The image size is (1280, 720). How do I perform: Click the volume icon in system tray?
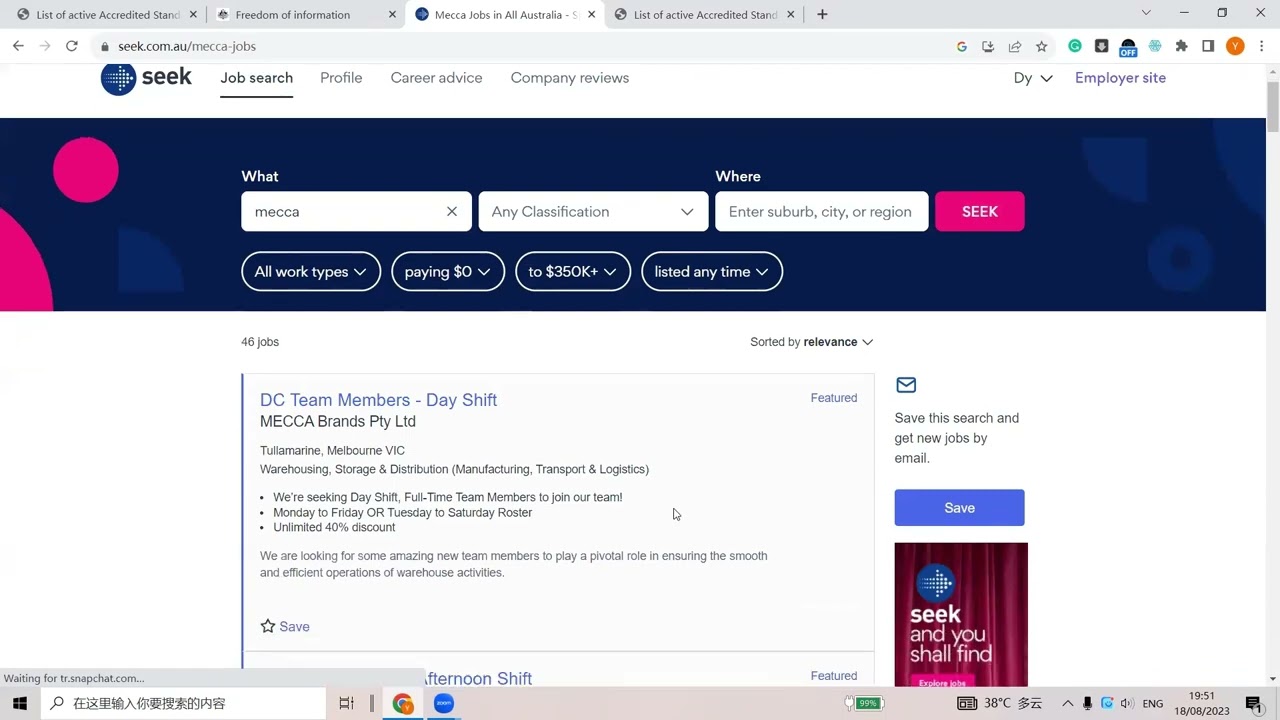[1127, 703]
